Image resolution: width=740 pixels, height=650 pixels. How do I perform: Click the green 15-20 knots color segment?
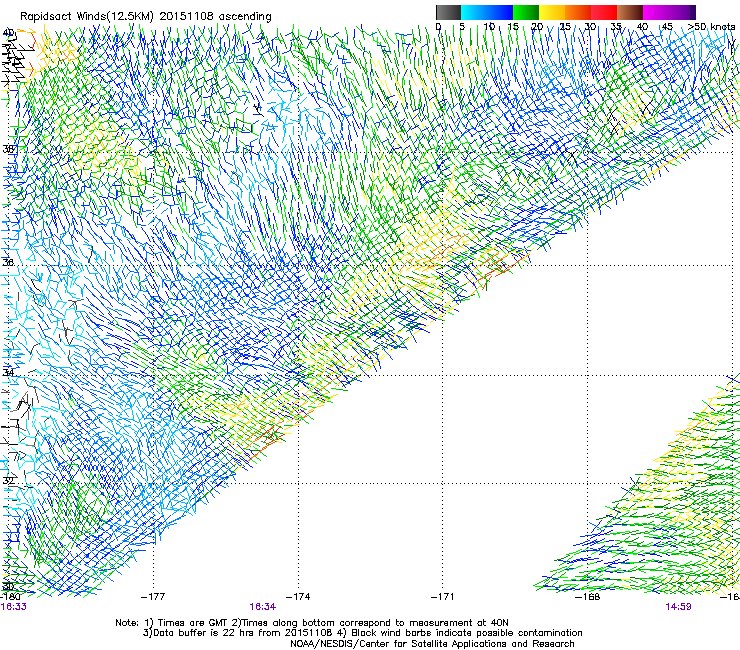pos(526,12)
